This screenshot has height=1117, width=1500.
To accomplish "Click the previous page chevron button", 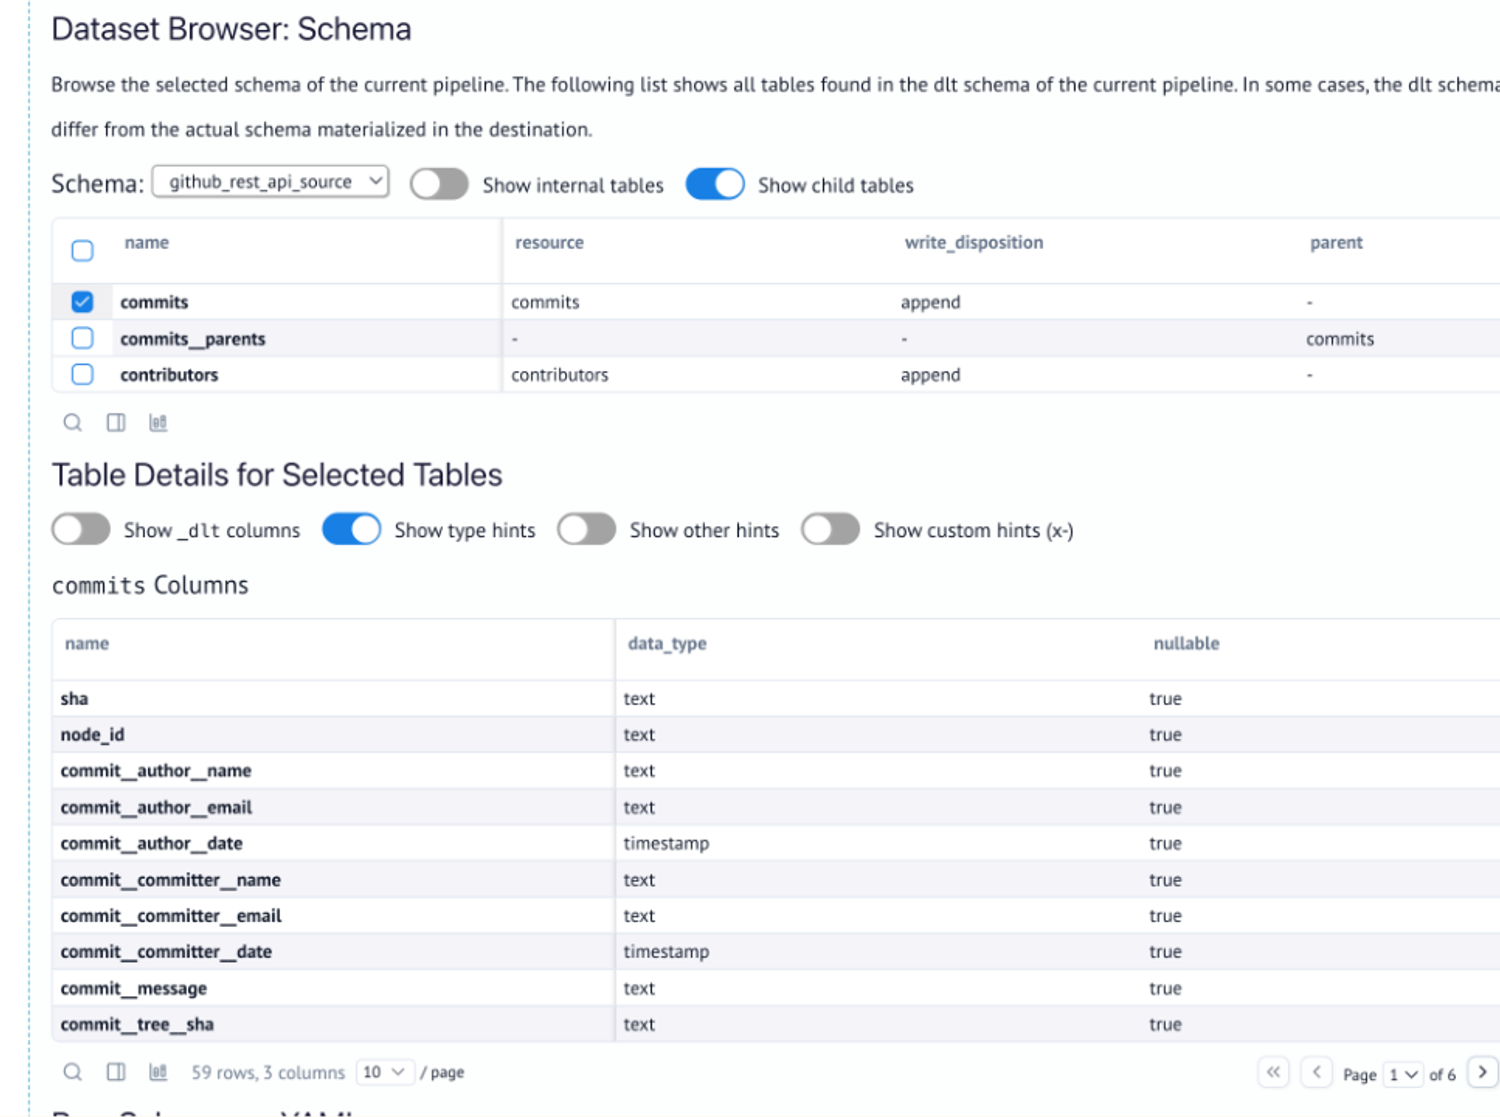I will click(x=1317, y=1071).
